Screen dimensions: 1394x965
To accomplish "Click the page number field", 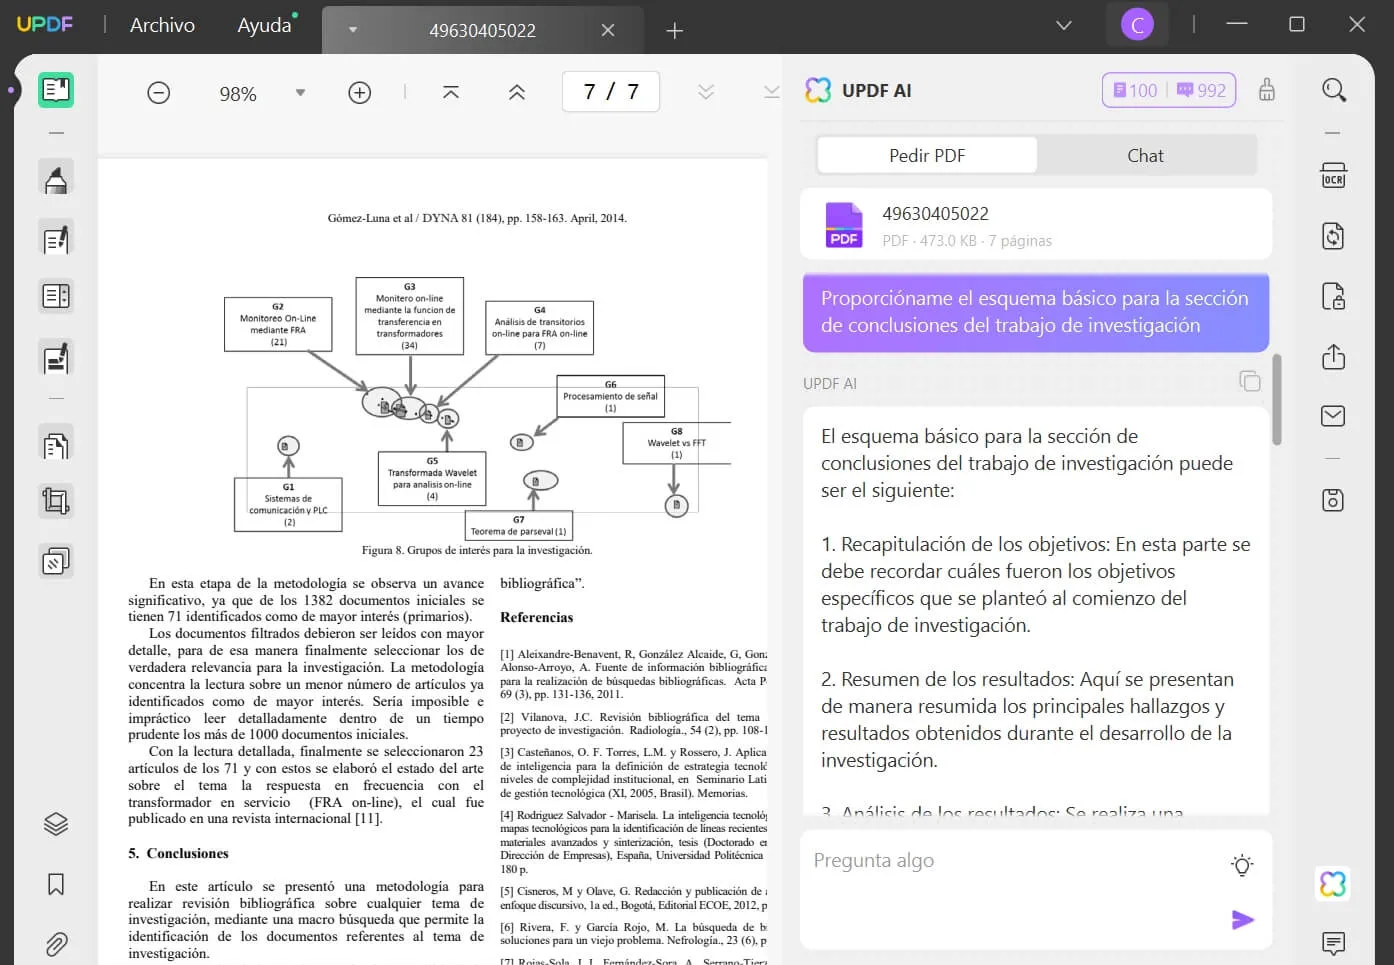I will (x=611, y=92).
